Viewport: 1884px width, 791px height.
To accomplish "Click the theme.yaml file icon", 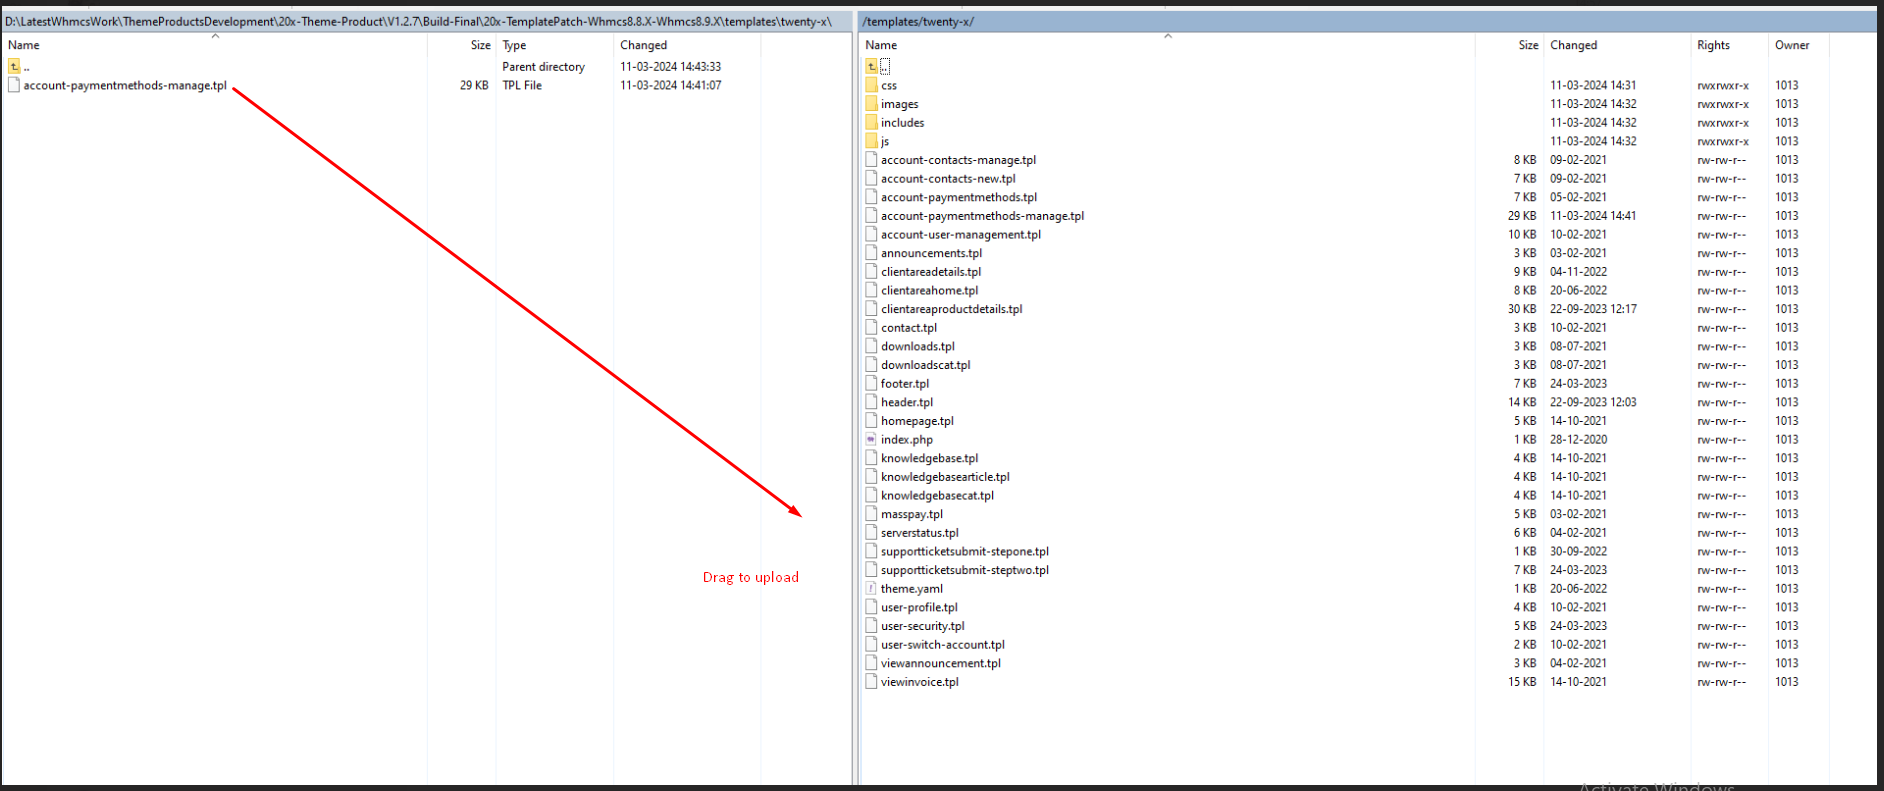I will tap(871, 589).
